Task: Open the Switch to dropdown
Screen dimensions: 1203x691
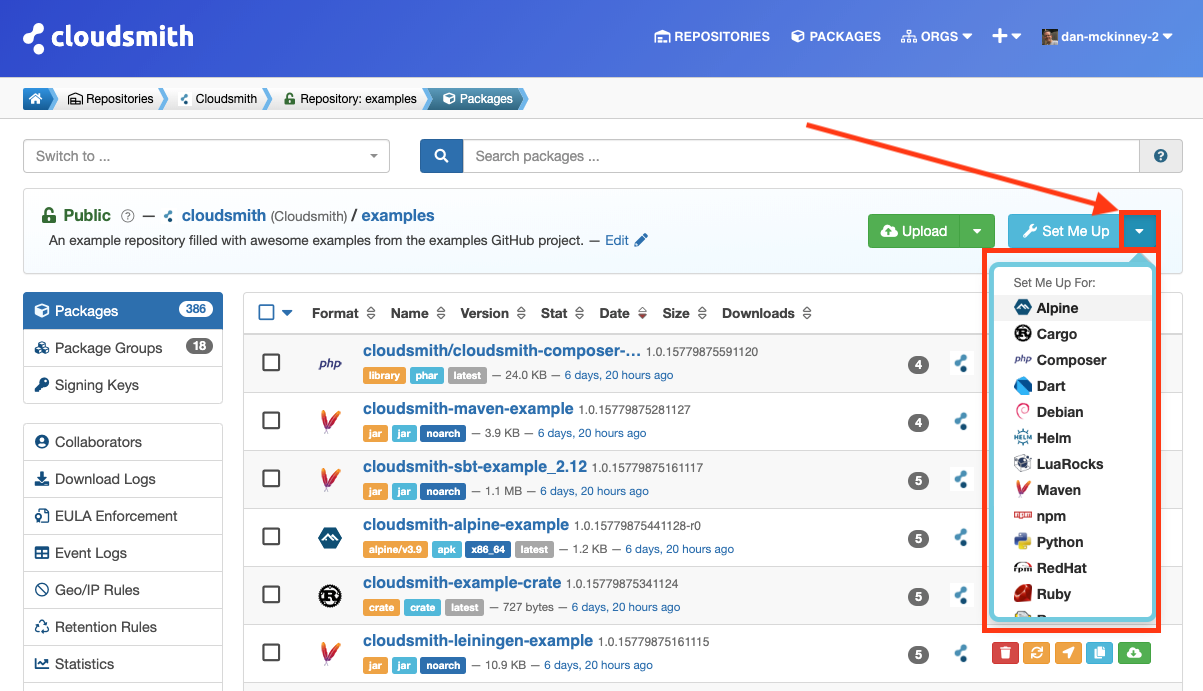Action: click(207, 156)
